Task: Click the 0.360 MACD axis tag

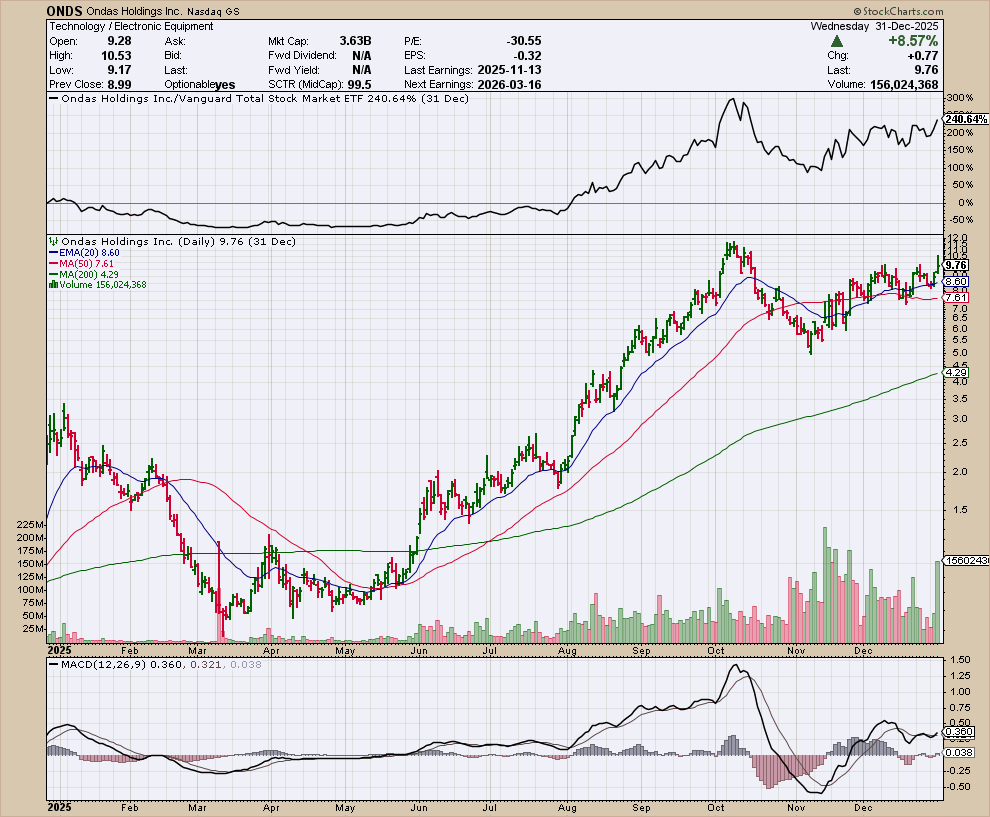Action: [x=960, y=732]
